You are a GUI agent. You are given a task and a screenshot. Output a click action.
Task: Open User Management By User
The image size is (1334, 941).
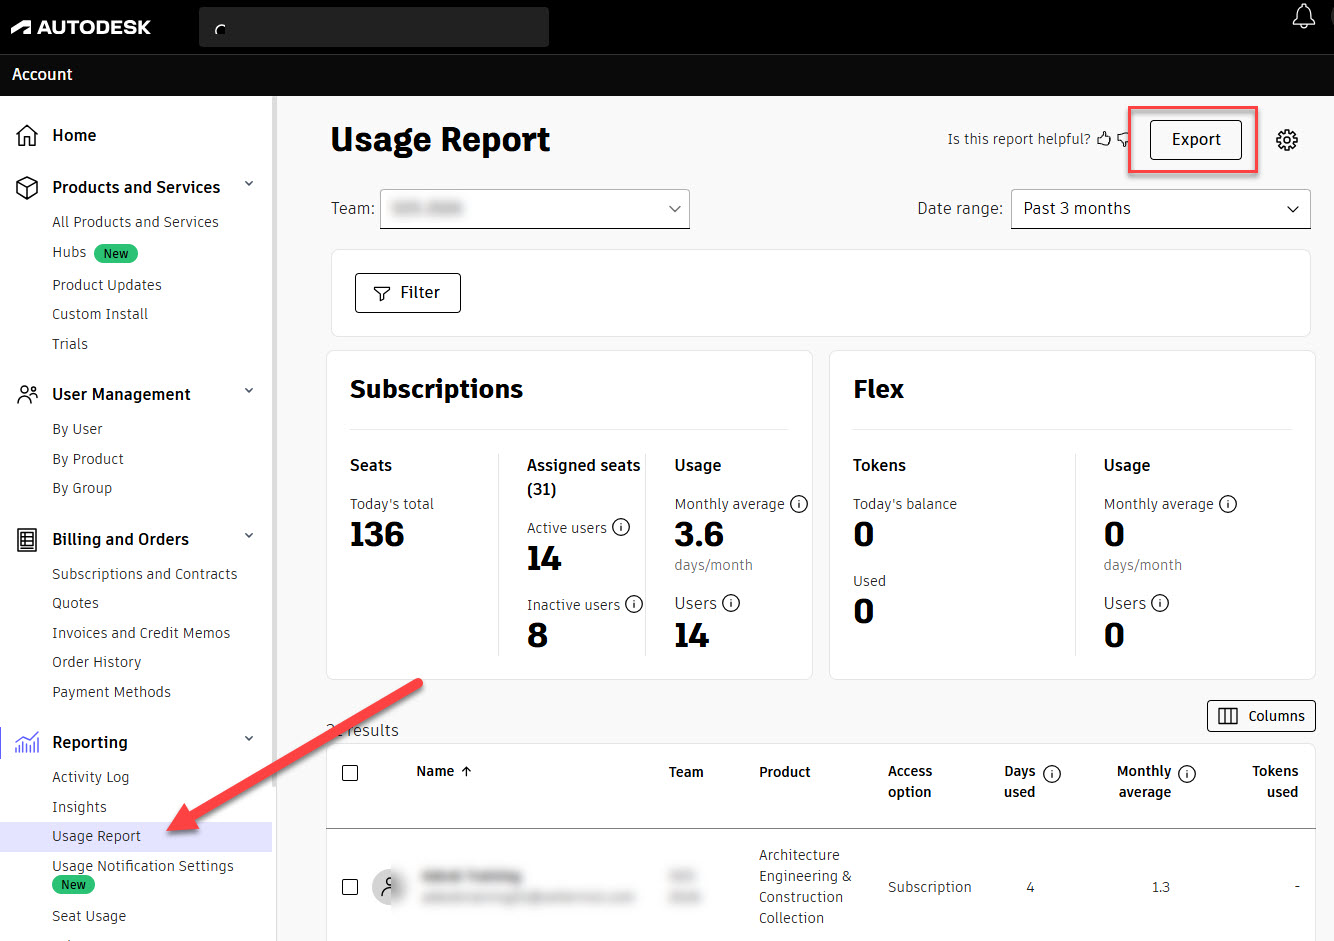77,429
